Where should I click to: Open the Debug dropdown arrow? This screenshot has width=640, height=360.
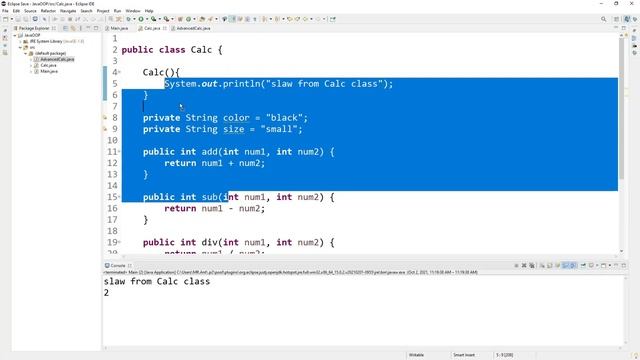[134, 19]
